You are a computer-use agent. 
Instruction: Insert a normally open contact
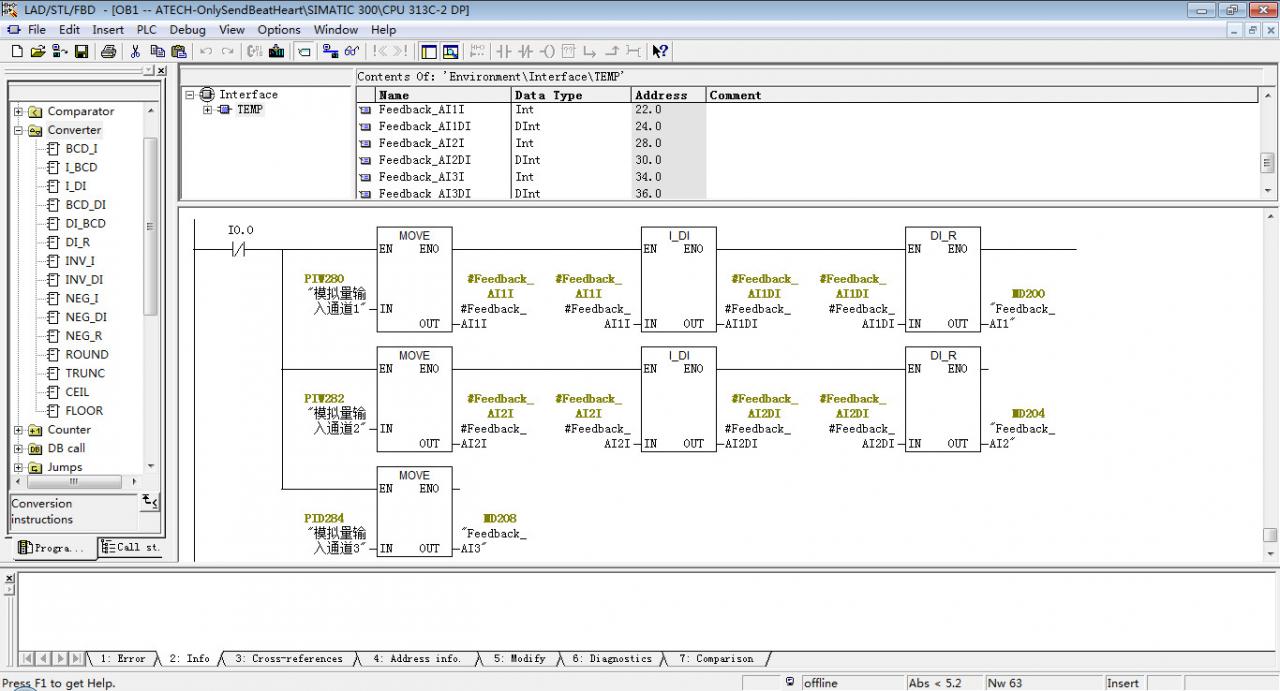pos(503,51)
